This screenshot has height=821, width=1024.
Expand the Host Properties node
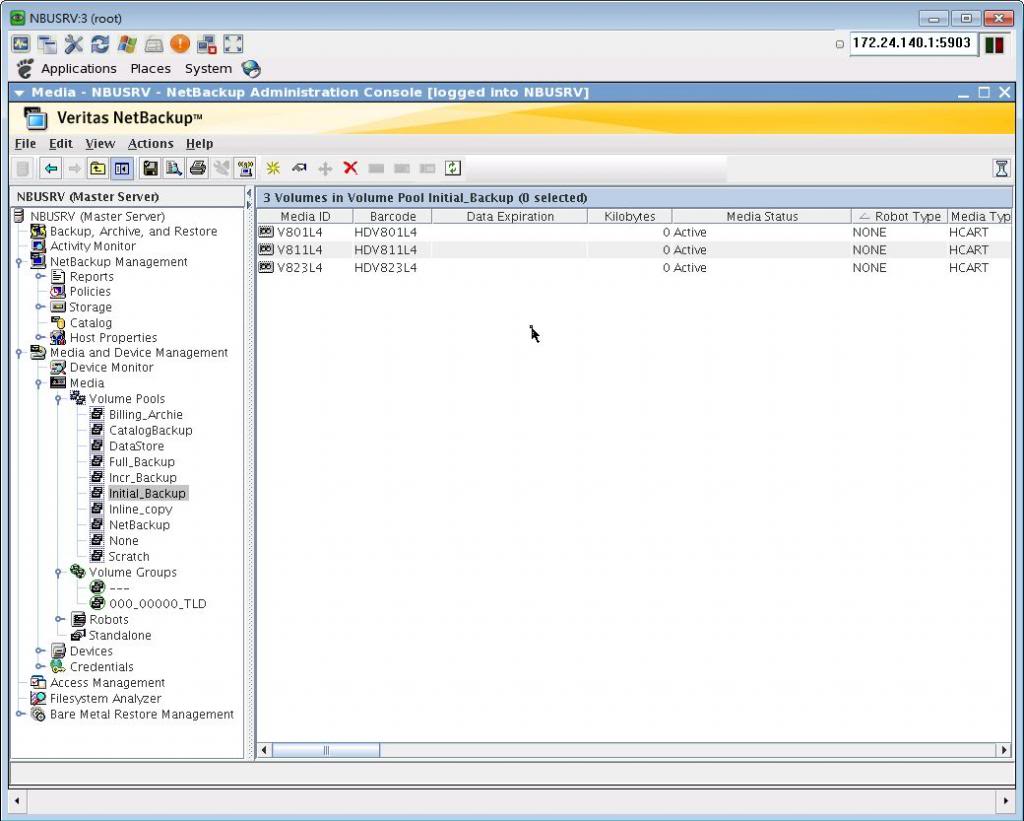click(40, 338)
